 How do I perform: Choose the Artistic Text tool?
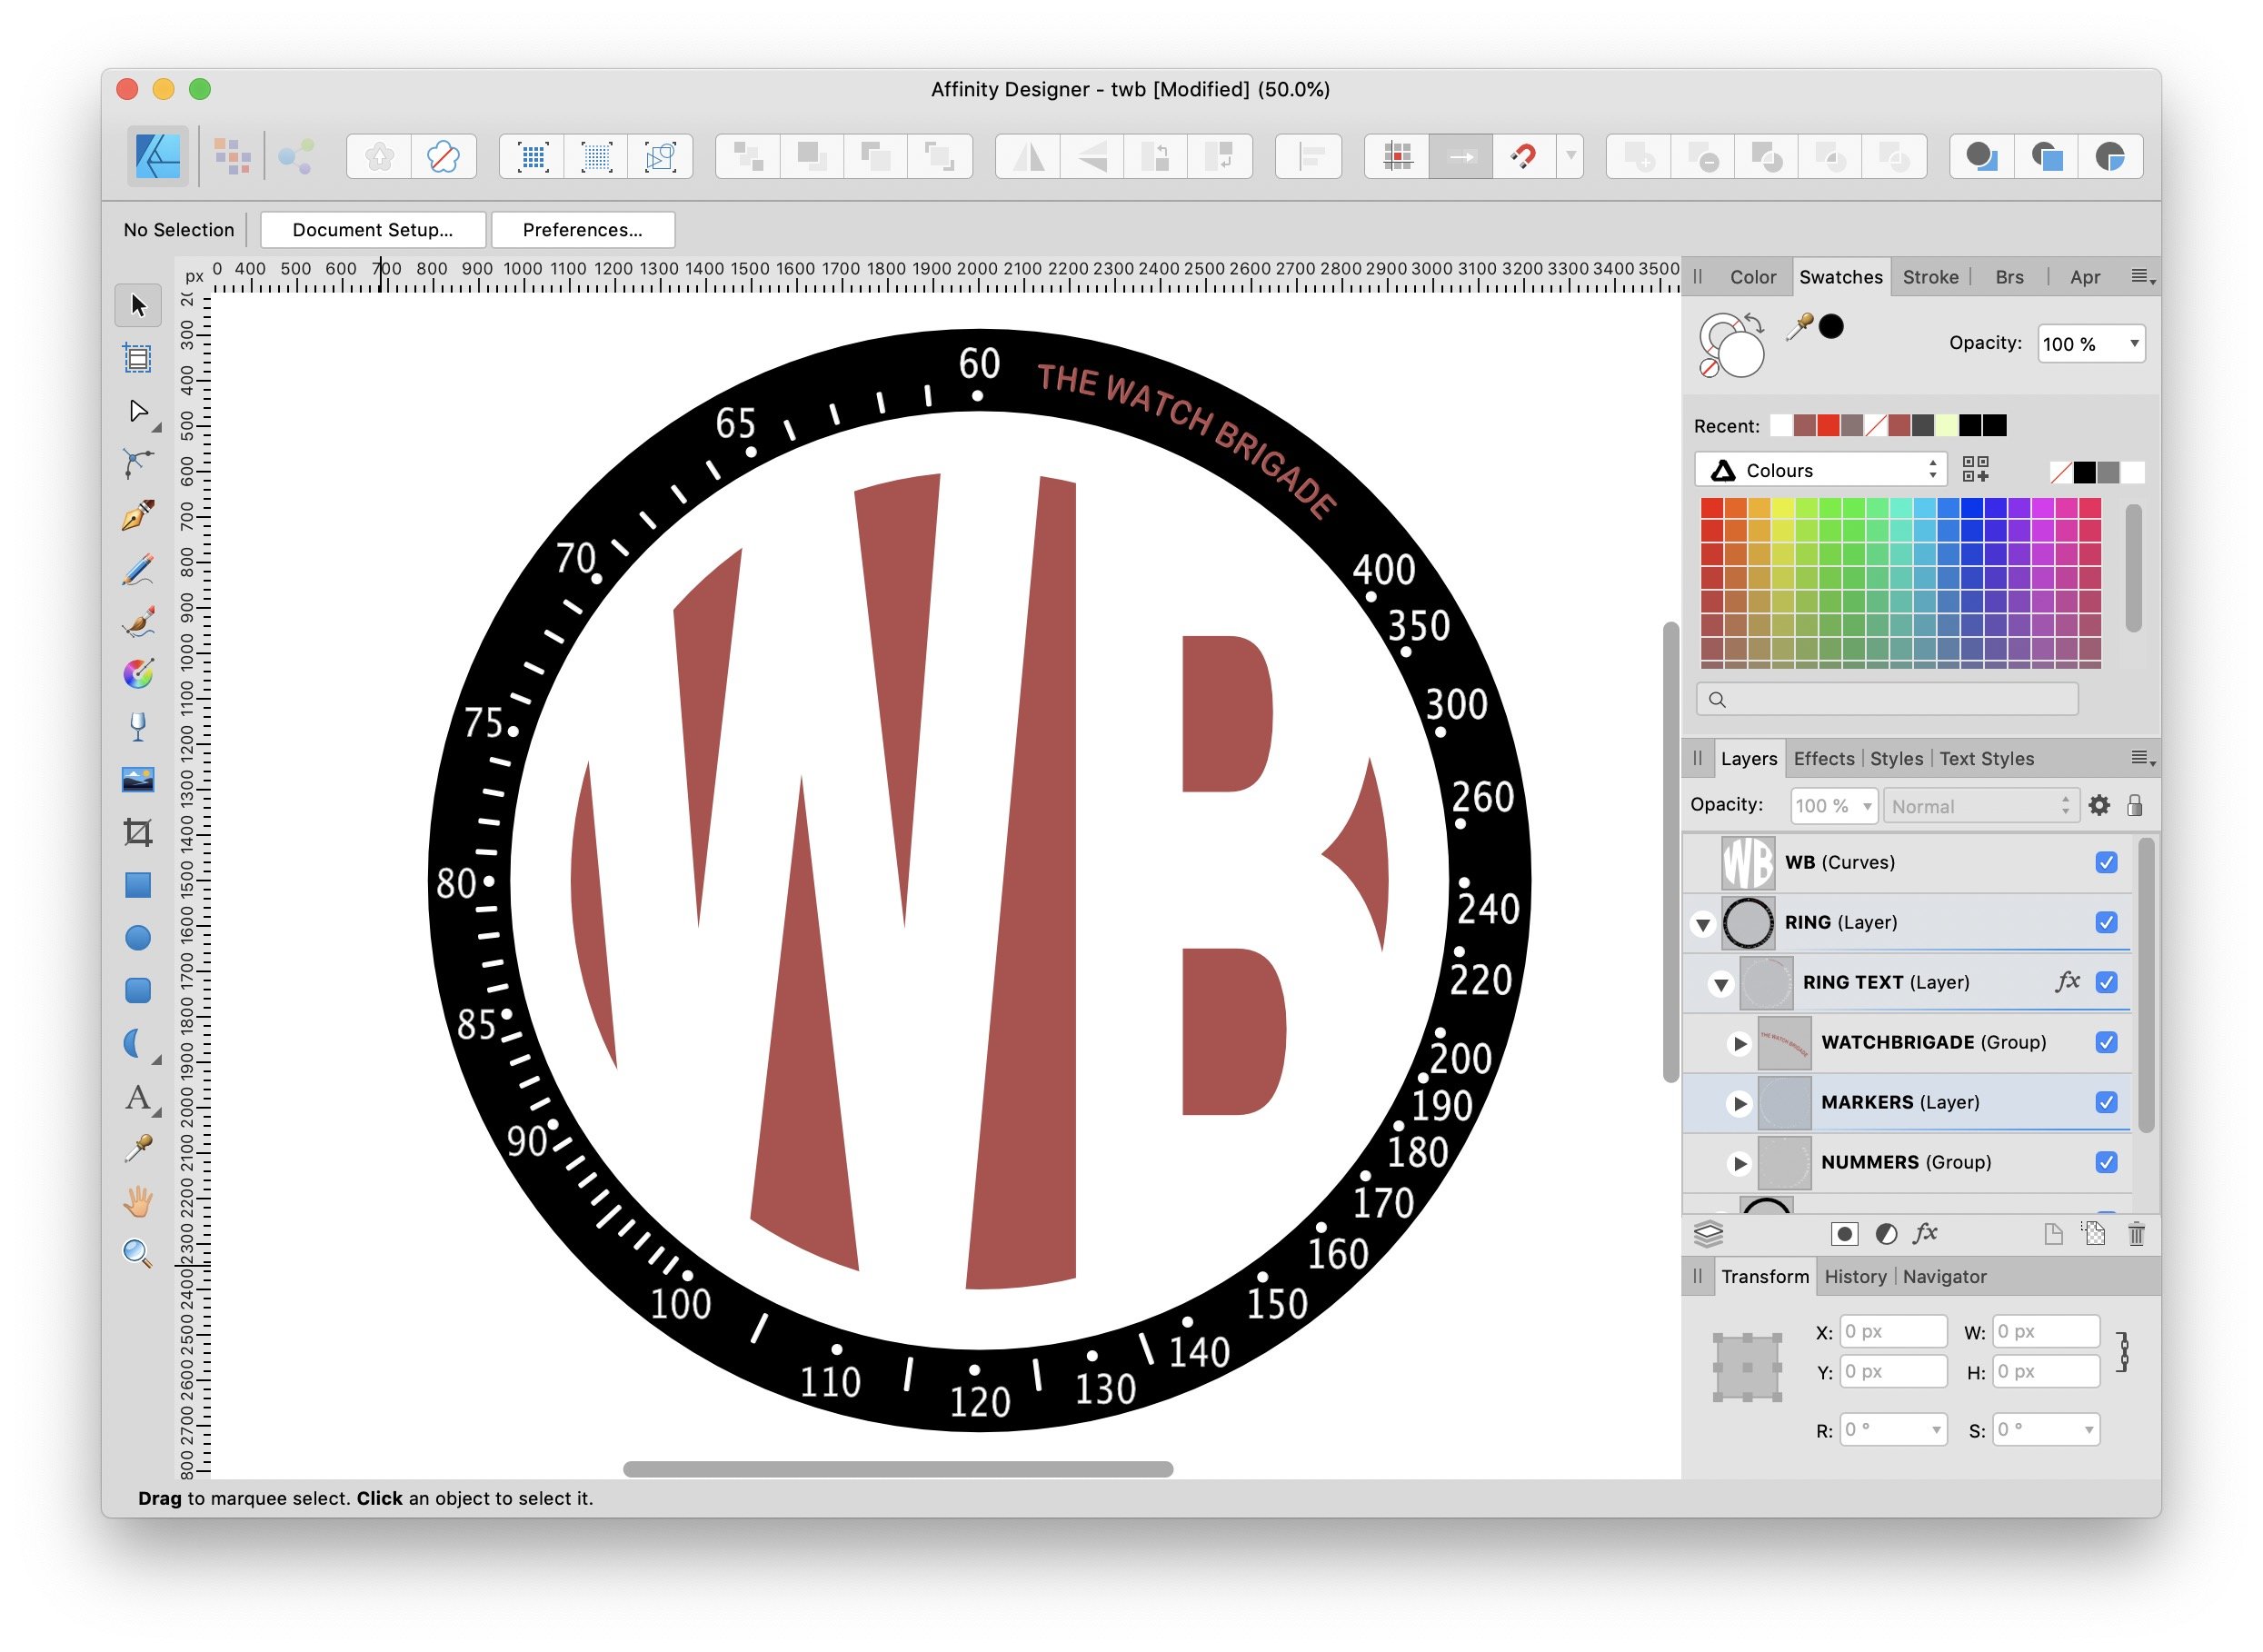click(138, 1098)
